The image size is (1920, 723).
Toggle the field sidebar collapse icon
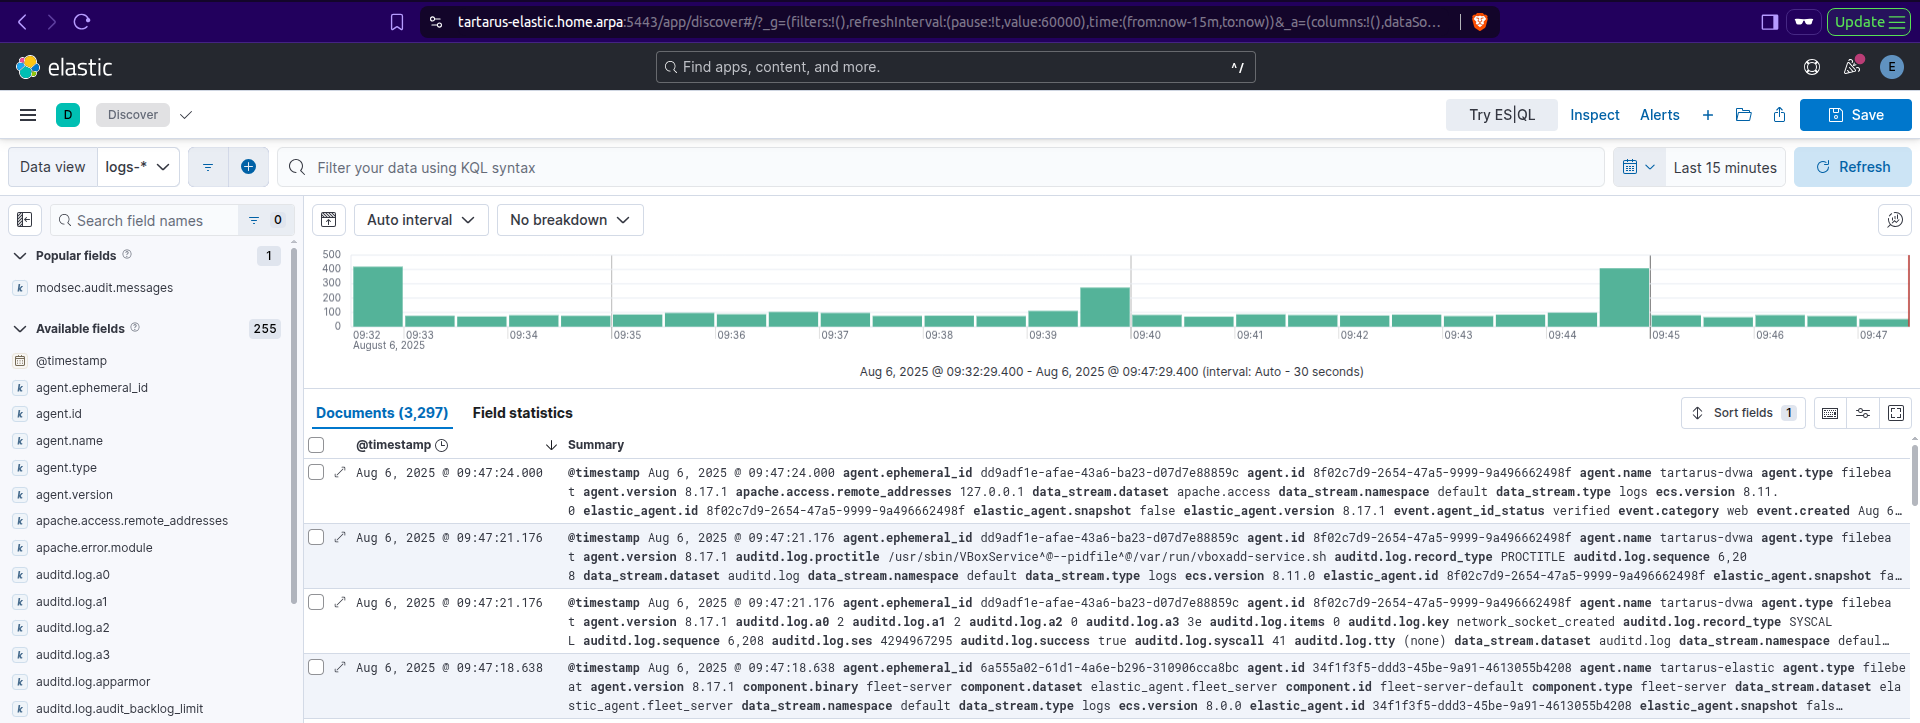[25, 220]
